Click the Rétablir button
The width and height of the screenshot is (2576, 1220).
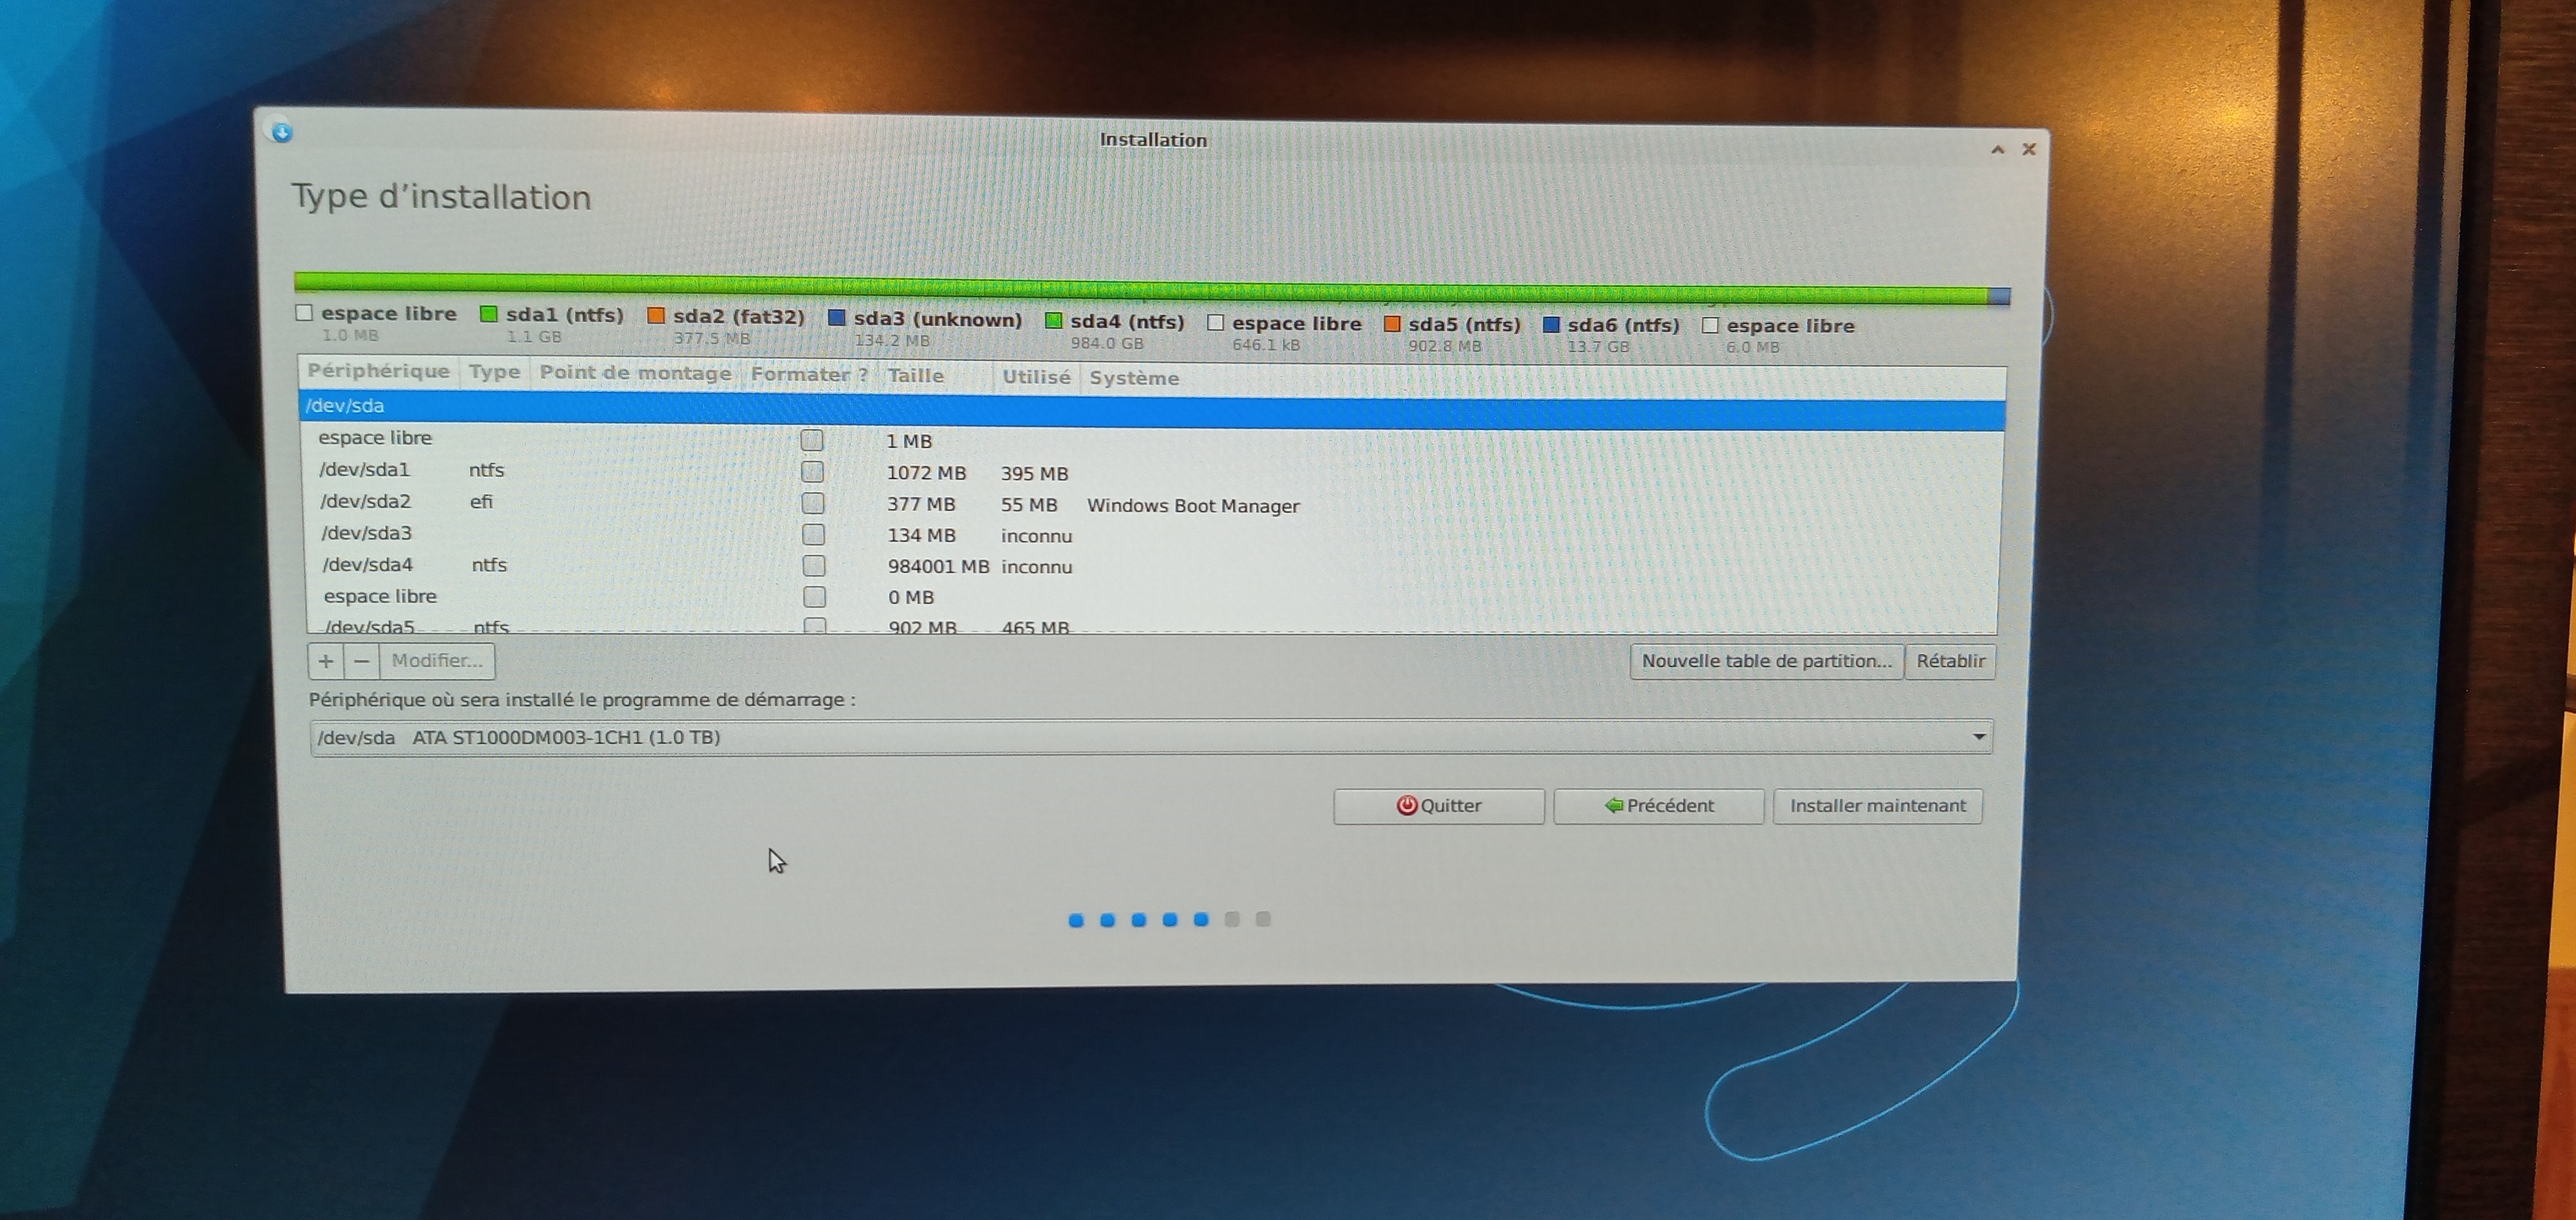pos(1950,661)
